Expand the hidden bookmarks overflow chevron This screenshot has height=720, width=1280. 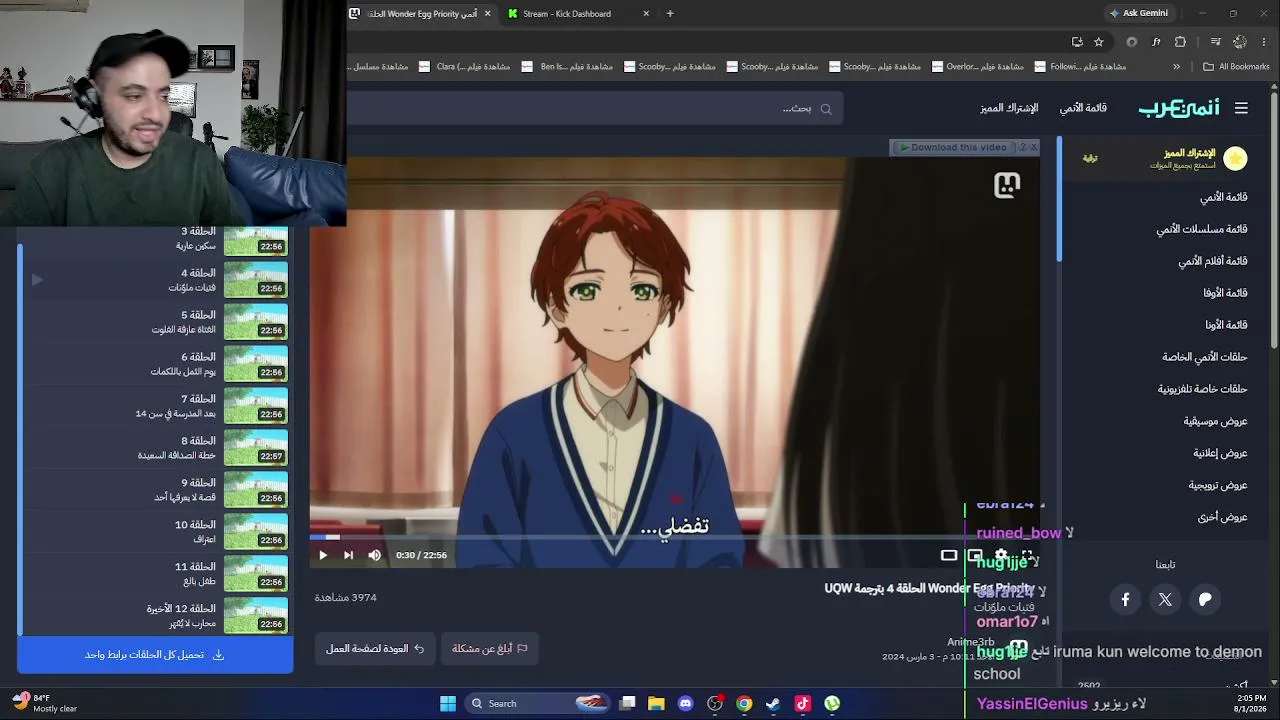[x=1176, y=67]
